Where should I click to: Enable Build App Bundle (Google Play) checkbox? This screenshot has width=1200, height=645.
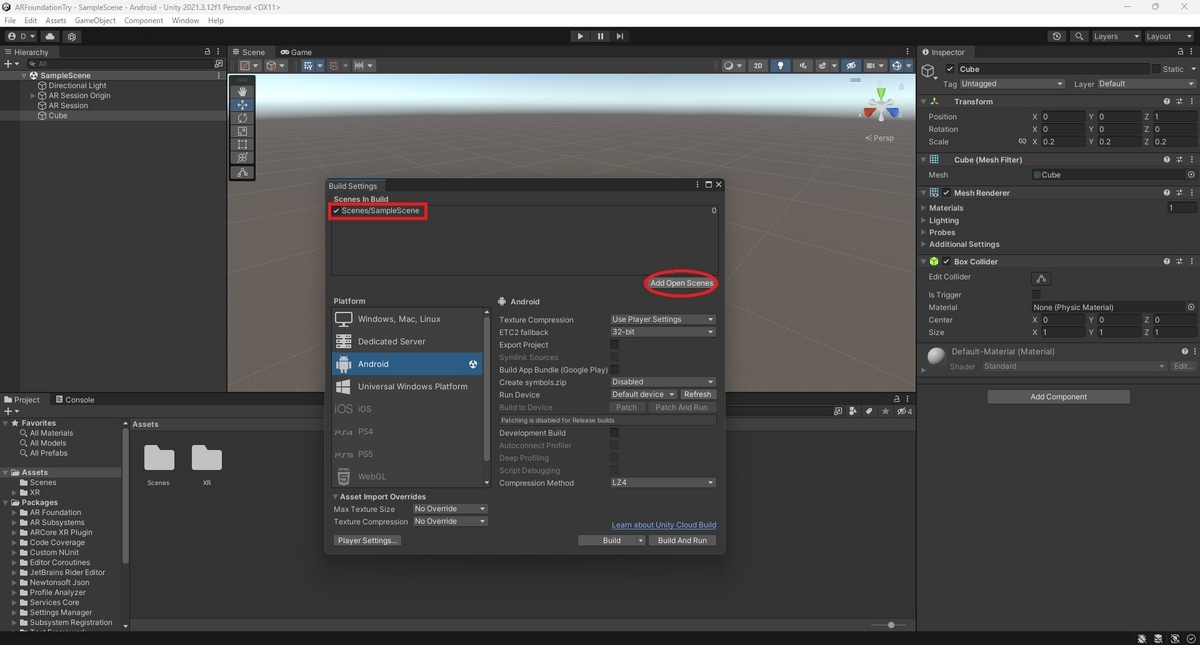pyautogui.click(x=615, y=370)
